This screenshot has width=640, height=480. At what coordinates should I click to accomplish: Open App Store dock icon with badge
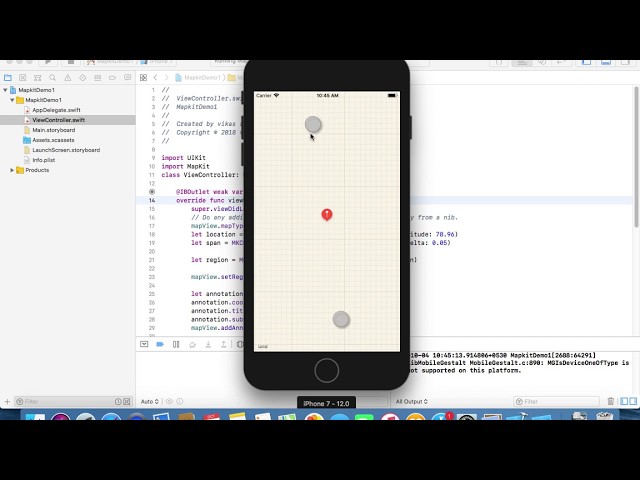[441, 416]
